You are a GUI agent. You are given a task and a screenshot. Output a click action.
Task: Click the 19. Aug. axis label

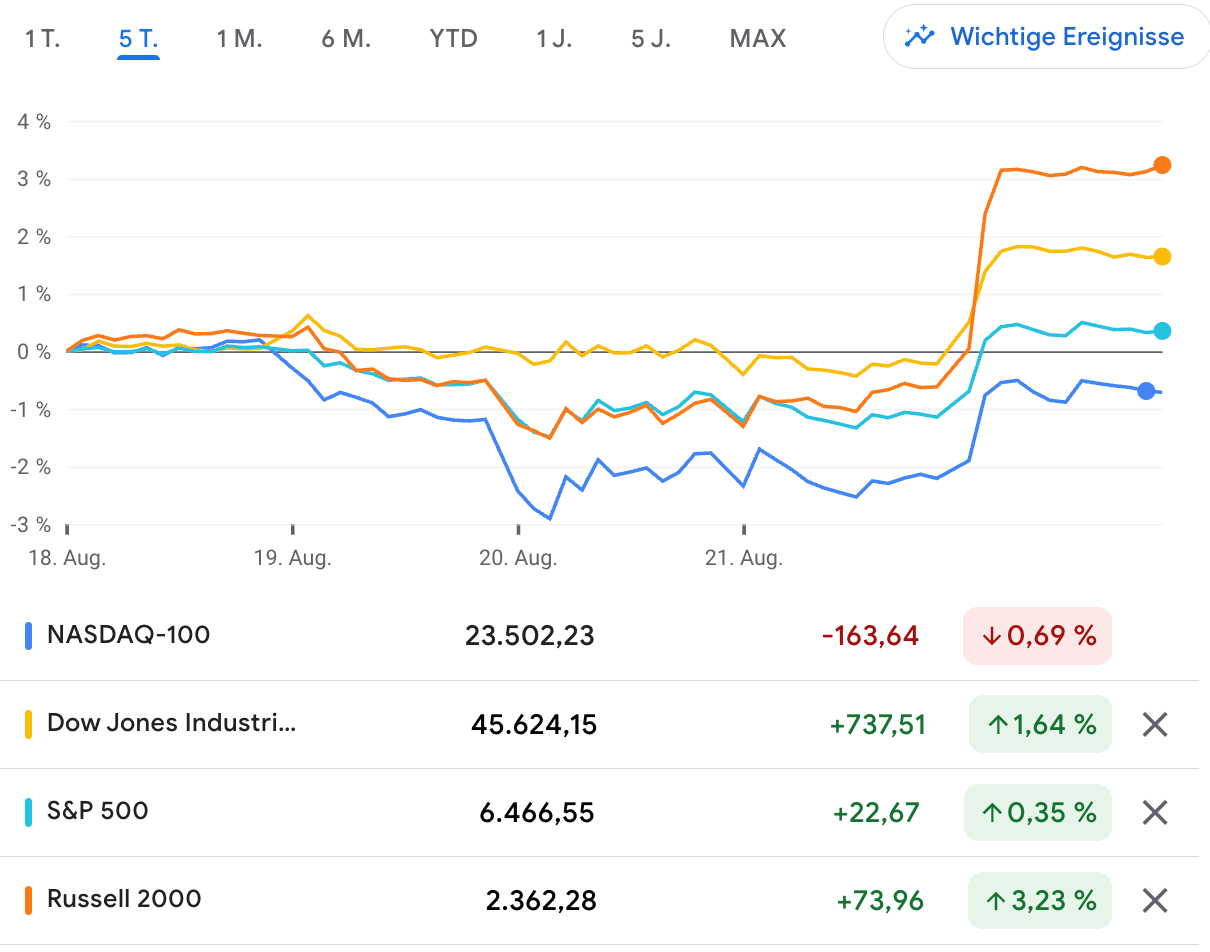coord(292,559)
